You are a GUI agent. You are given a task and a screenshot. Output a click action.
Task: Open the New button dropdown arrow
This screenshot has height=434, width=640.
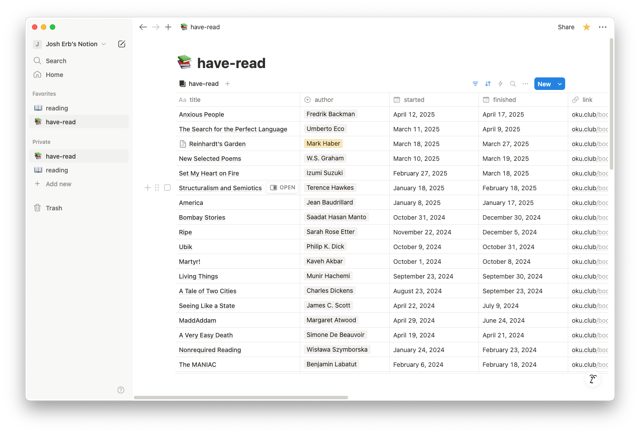pos(560,84)
